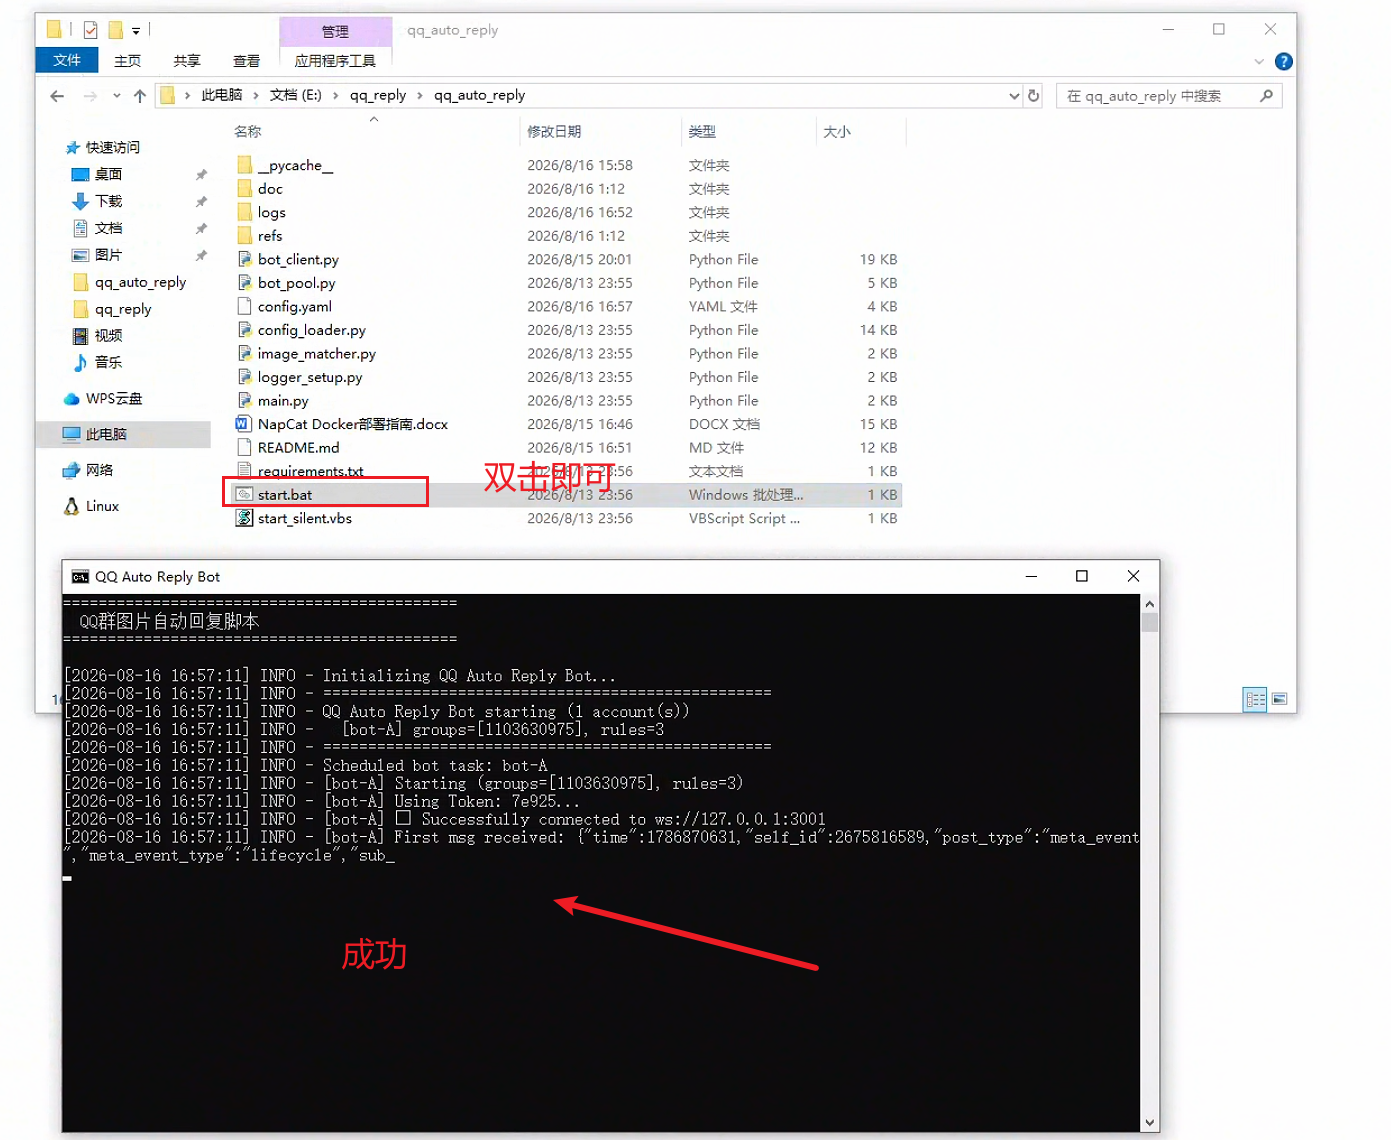This screenshot has width=1391, height=1140.
Task: Open the __pycache__ folder icon
Action: pos(244,165)
